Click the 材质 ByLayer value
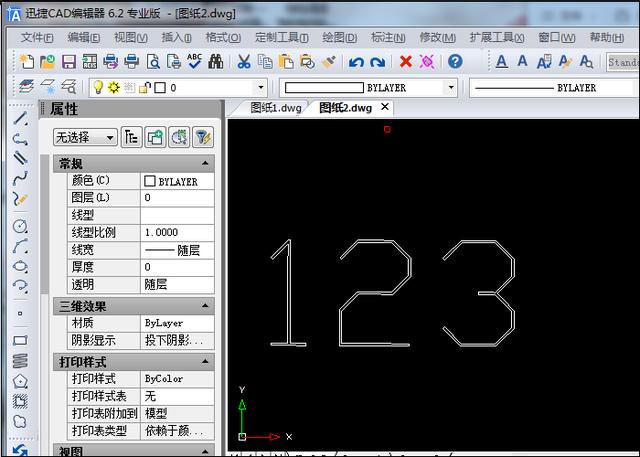 point(177,323)
